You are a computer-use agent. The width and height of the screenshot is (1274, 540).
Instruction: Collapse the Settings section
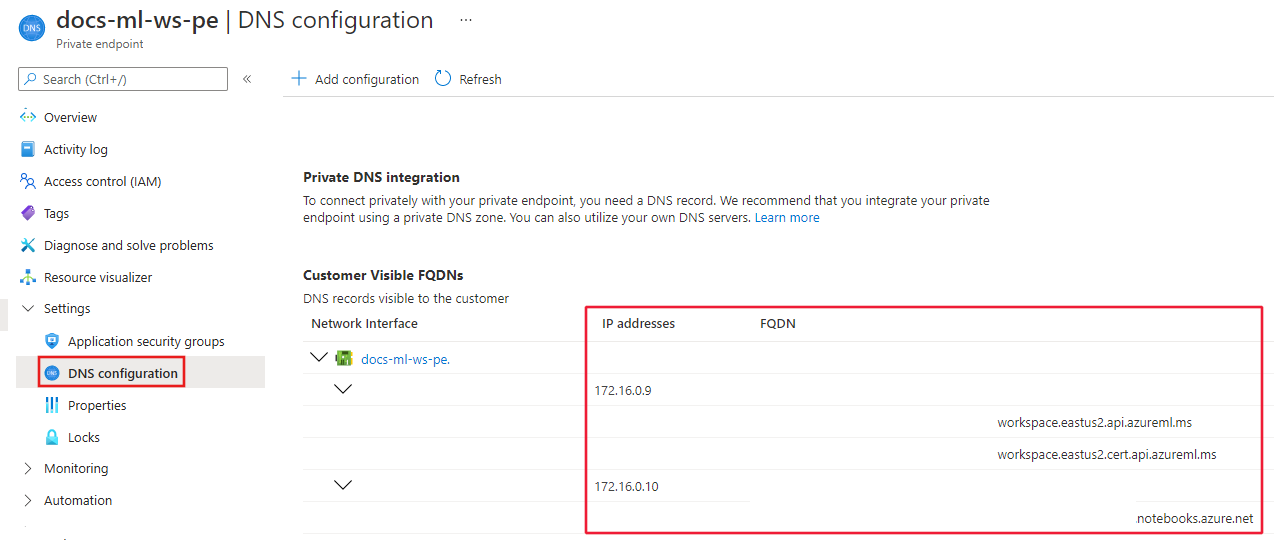(28, 309)
